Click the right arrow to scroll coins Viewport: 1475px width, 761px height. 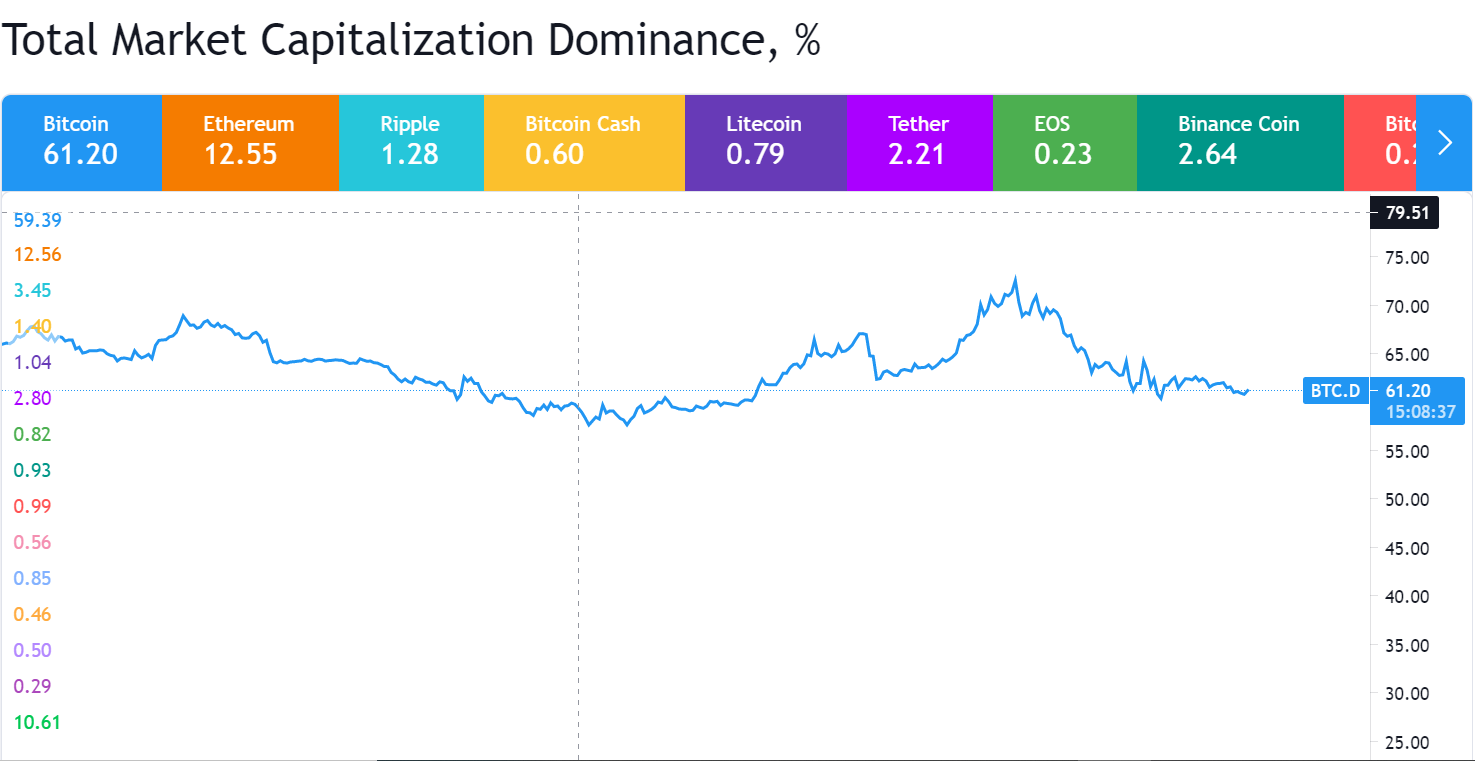tap(1444, 142)
